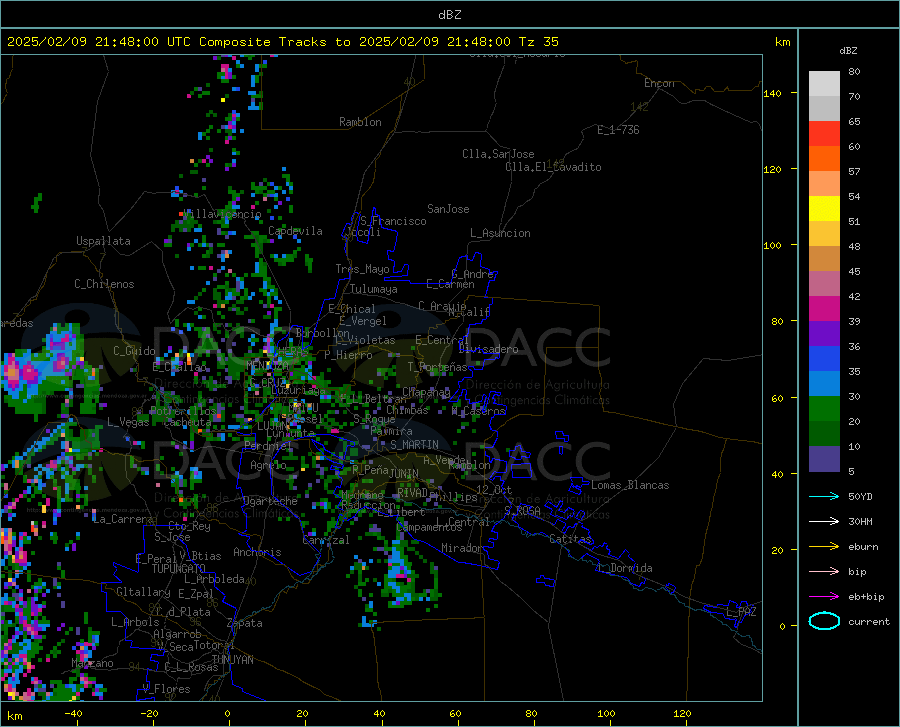Click the 'TUPUNGATO' map label
This screenshot has height=727, width=900.
179,569
